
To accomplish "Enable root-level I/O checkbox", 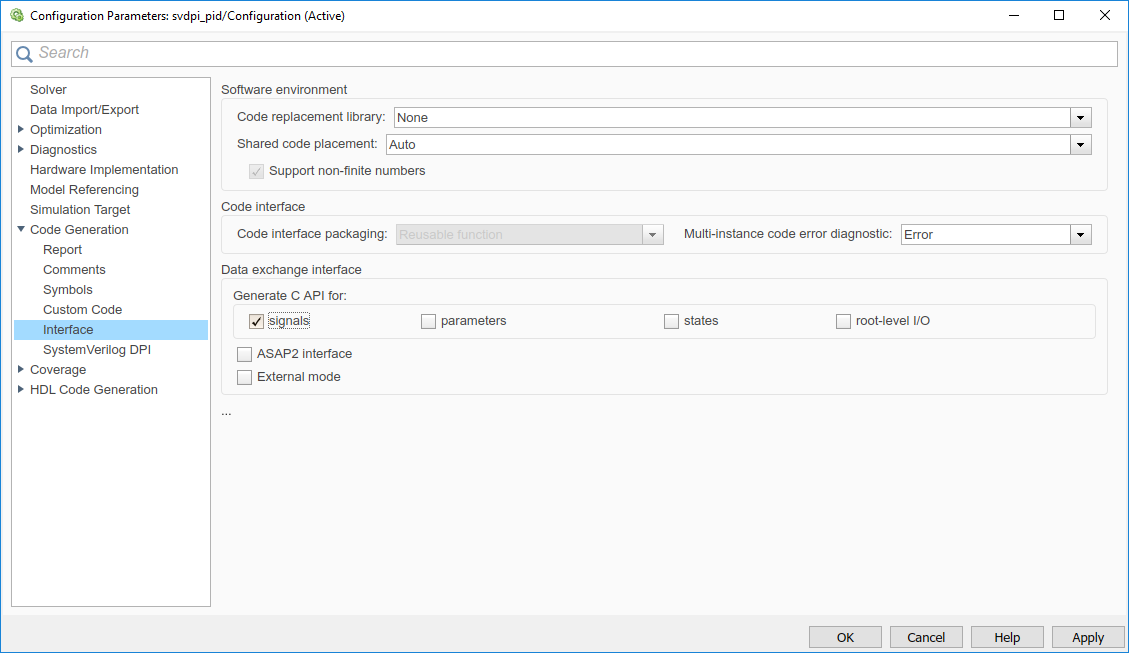I will pyautogui.click(x=844, y=322).
